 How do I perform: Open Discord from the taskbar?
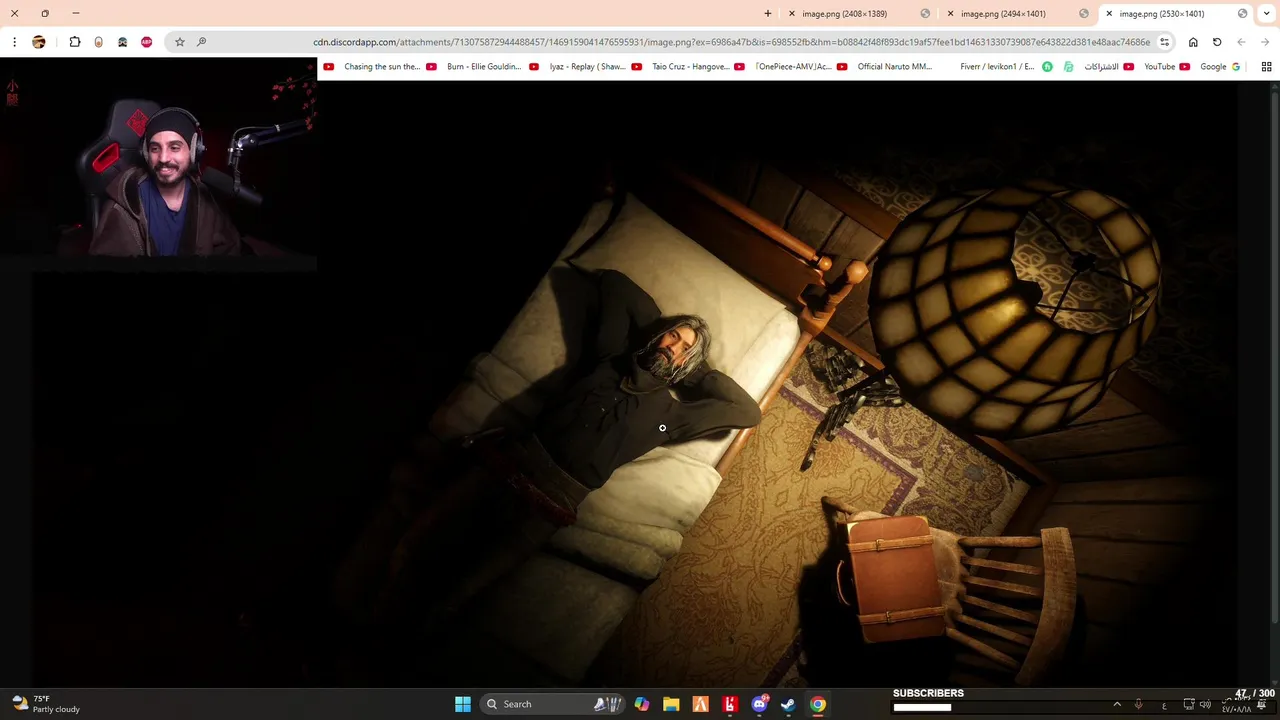(759, 704)
